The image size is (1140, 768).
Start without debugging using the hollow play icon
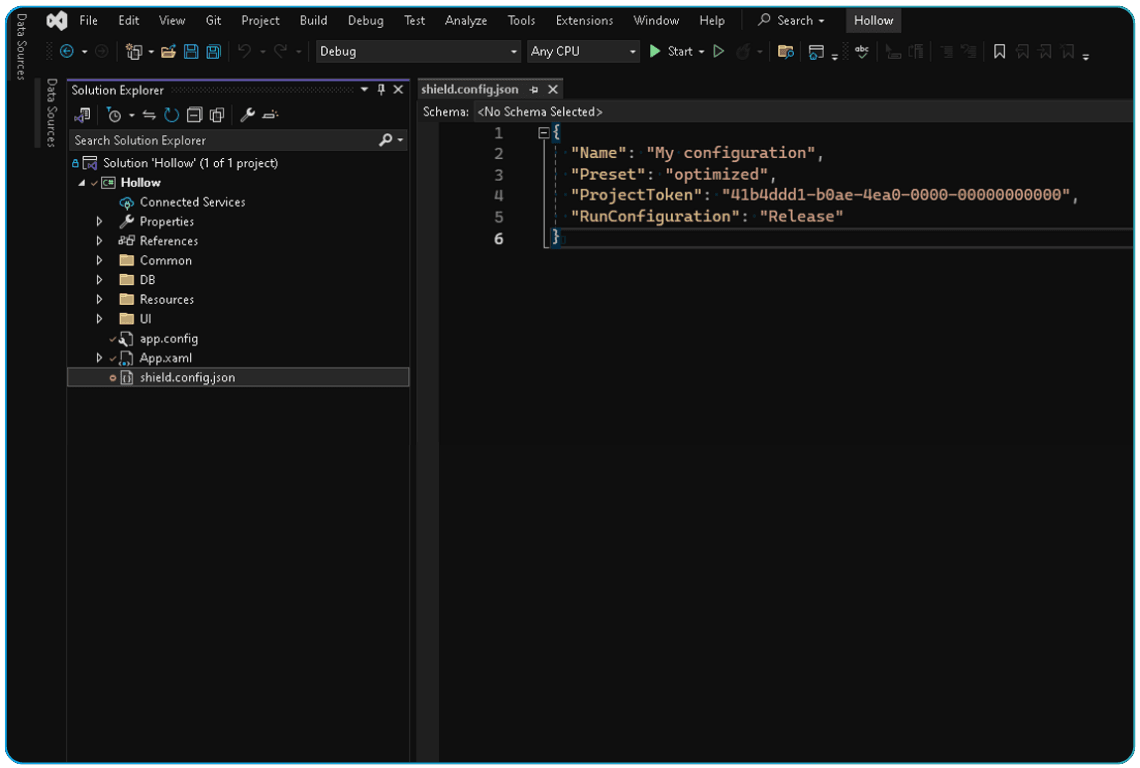point(718,51)
